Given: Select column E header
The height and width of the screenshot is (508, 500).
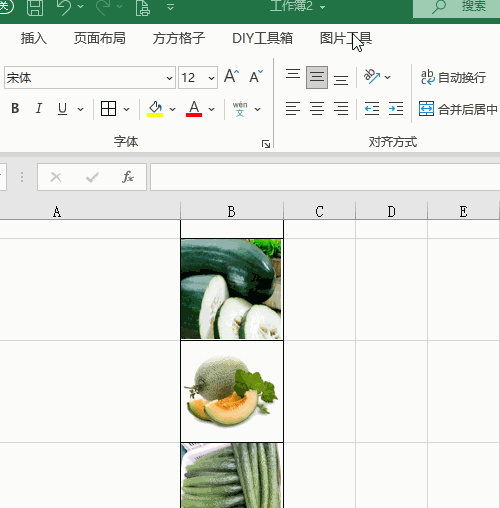Looking at the screenshot, I should click(x=463, y=211).
